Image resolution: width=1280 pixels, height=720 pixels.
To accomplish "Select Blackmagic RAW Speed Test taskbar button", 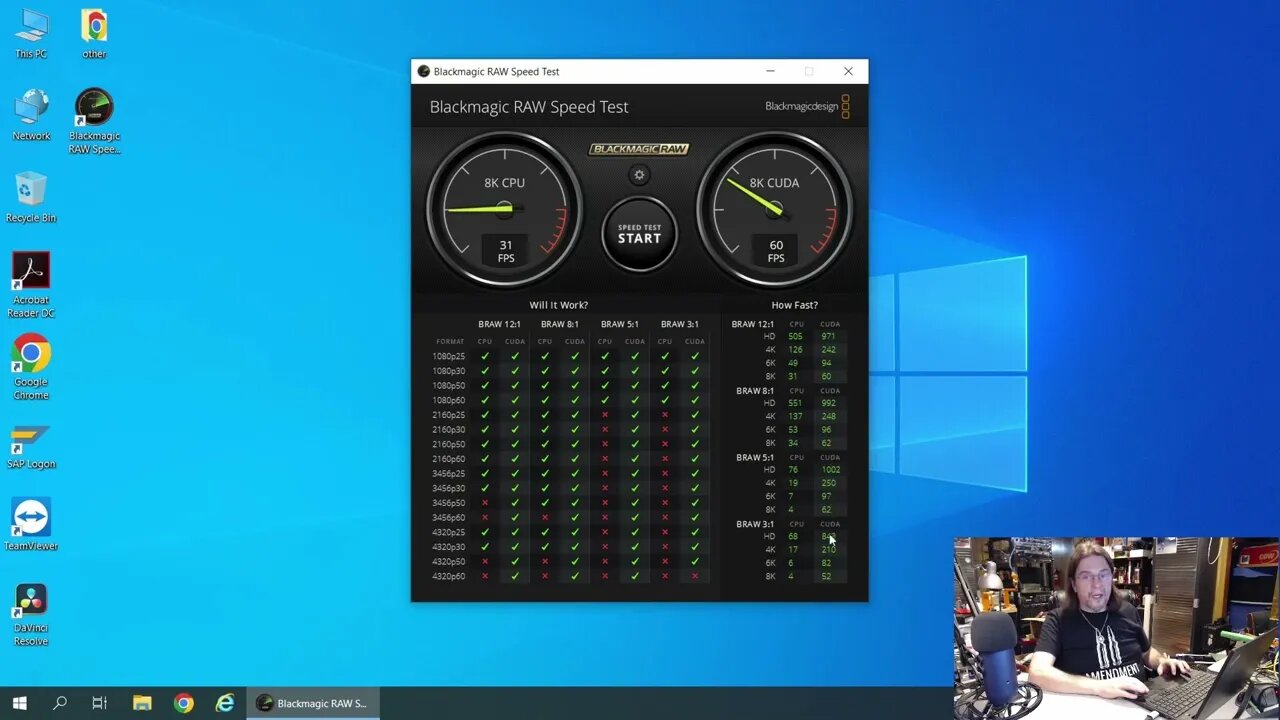I will [313, 703].
